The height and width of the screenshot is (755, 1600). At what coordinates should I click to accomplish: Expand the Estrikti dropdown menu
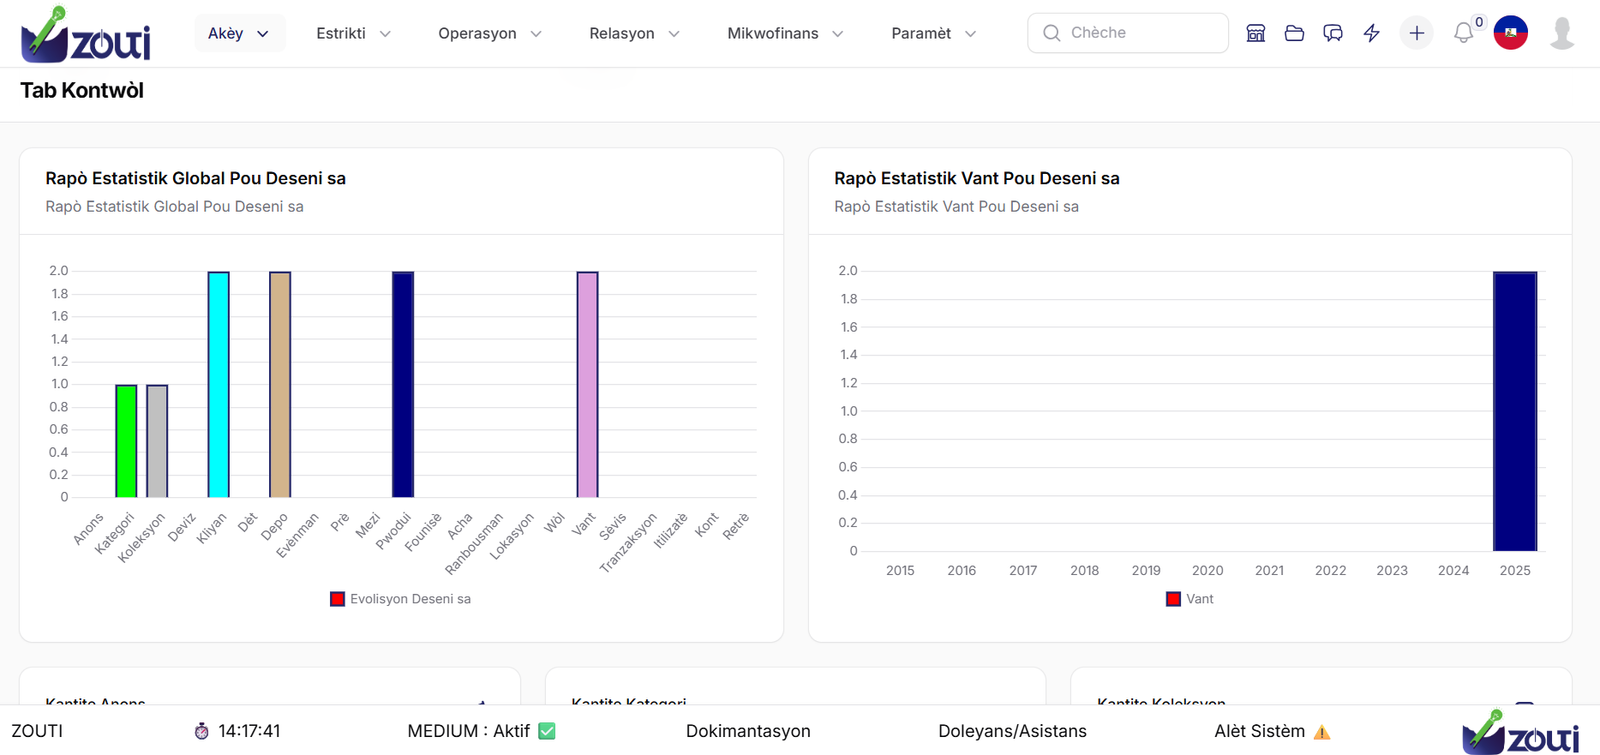pos(353,33)
